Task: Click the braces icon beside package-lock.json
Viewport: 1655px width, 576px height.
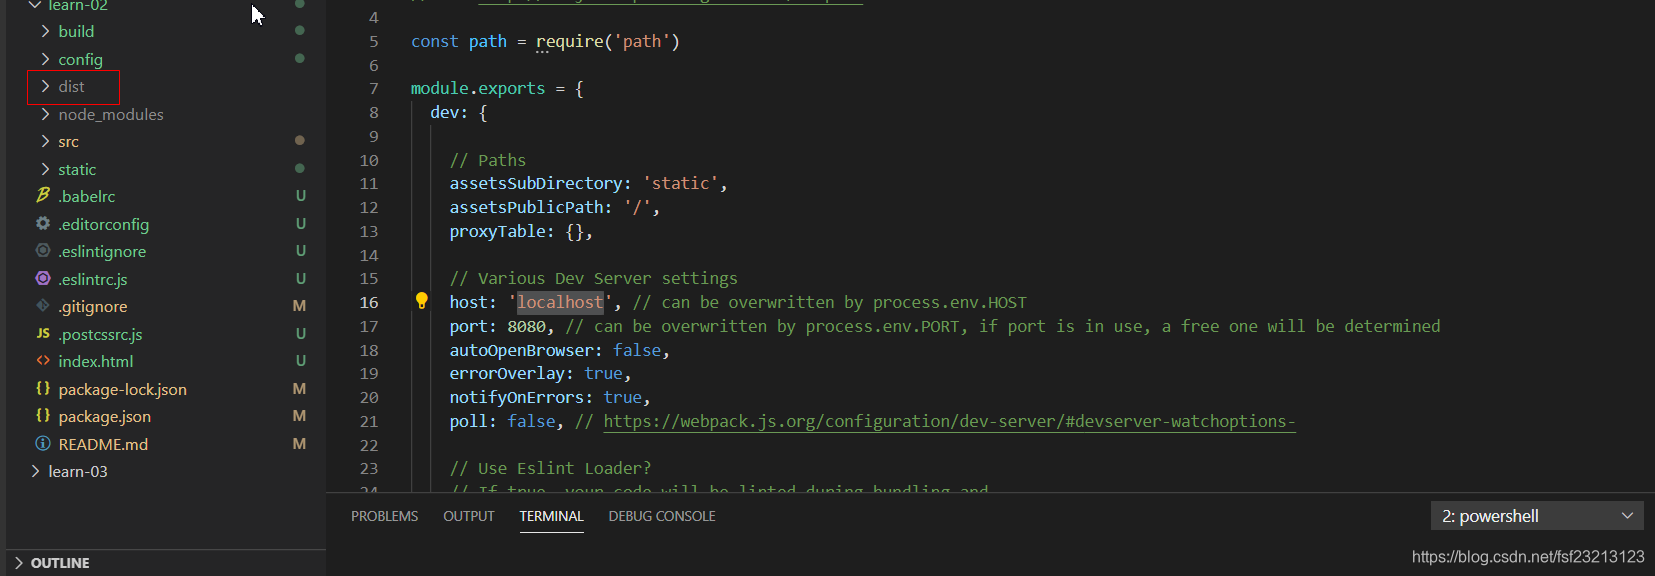Action: pos(43,388)
